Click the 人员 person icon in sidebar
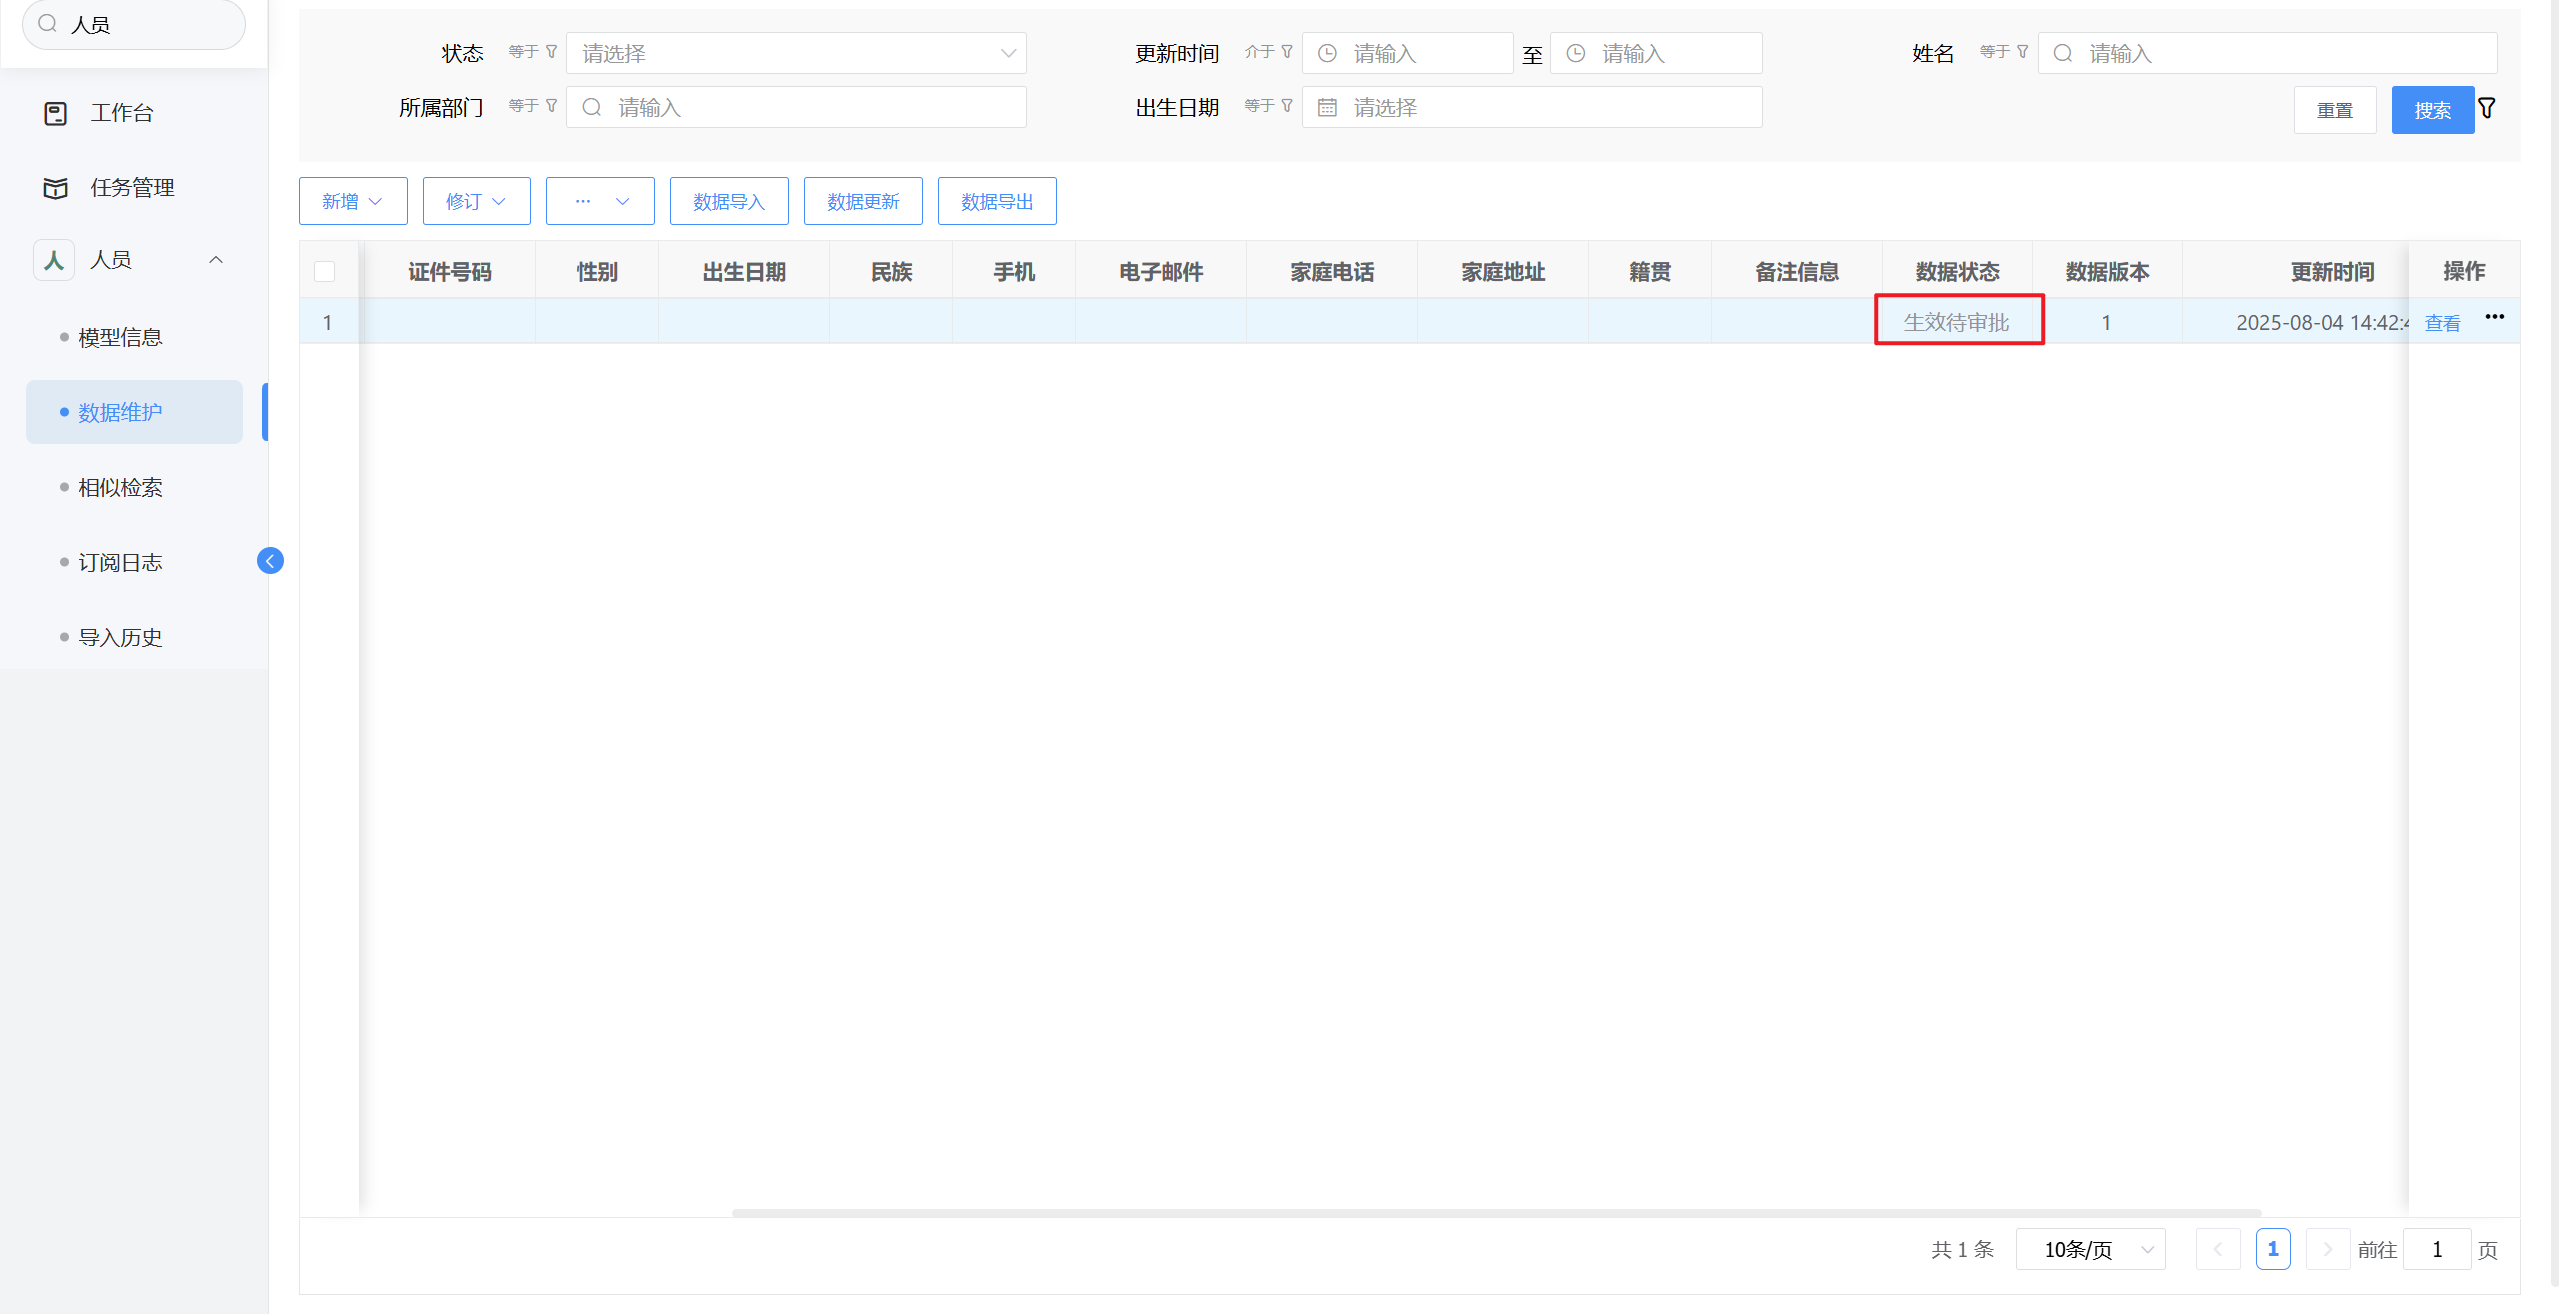This screenshot has height=1315, width=2559. 54,260
